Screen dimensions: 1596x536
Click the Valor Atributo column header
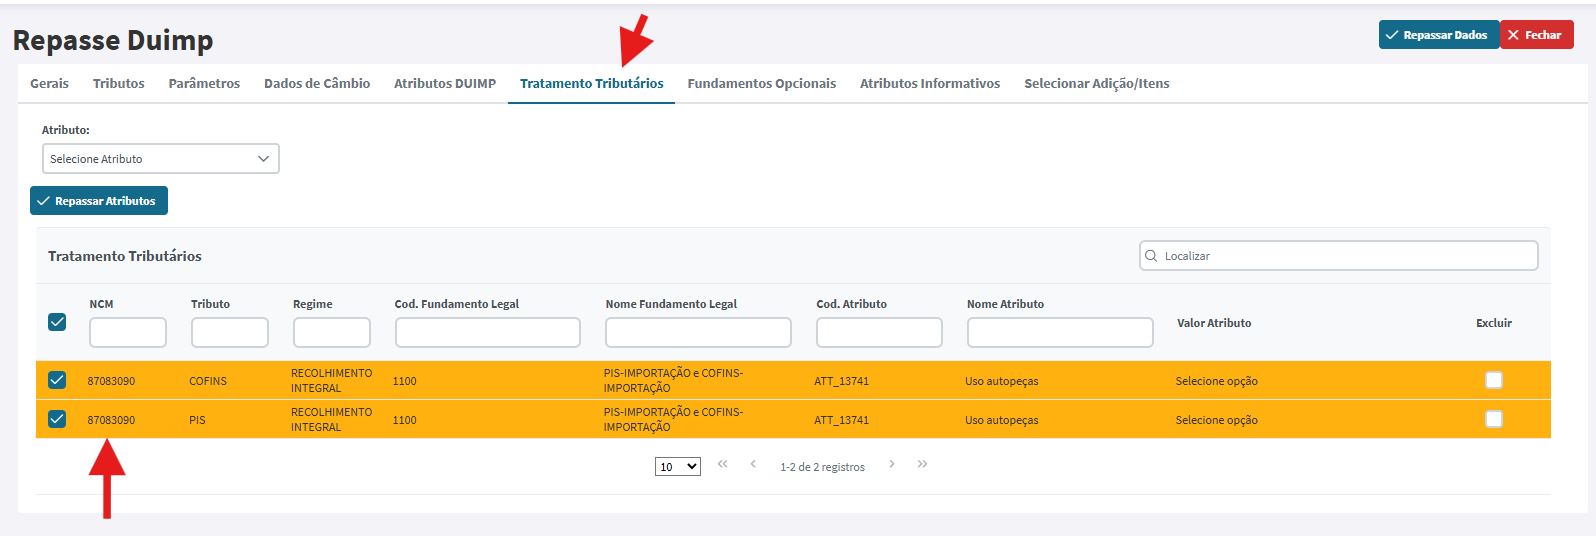(1214, 323)
